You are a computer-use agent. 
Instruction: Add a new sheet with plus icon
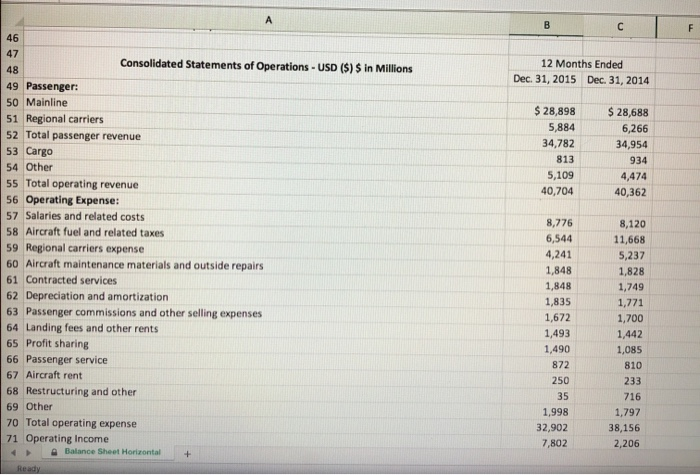pyautogui.click(x=188, y=454)
